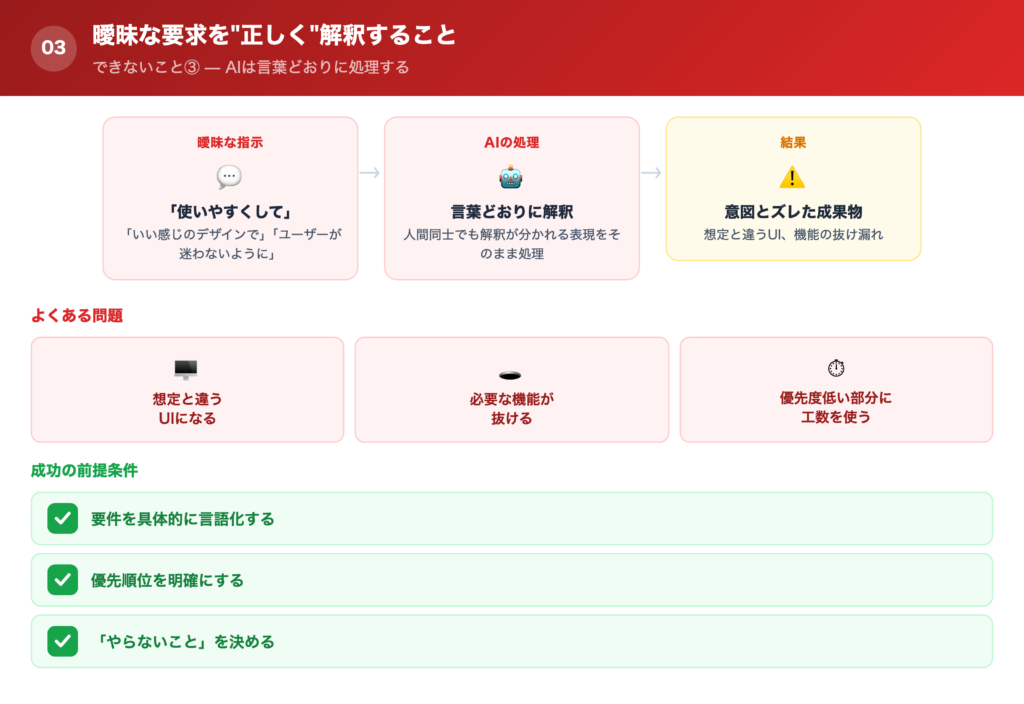This screenshot has width=1024, height=704.
Task: Check the 「やらないこと」を決める checkbox
Action: pyautogui.click(x=62, y=641)
